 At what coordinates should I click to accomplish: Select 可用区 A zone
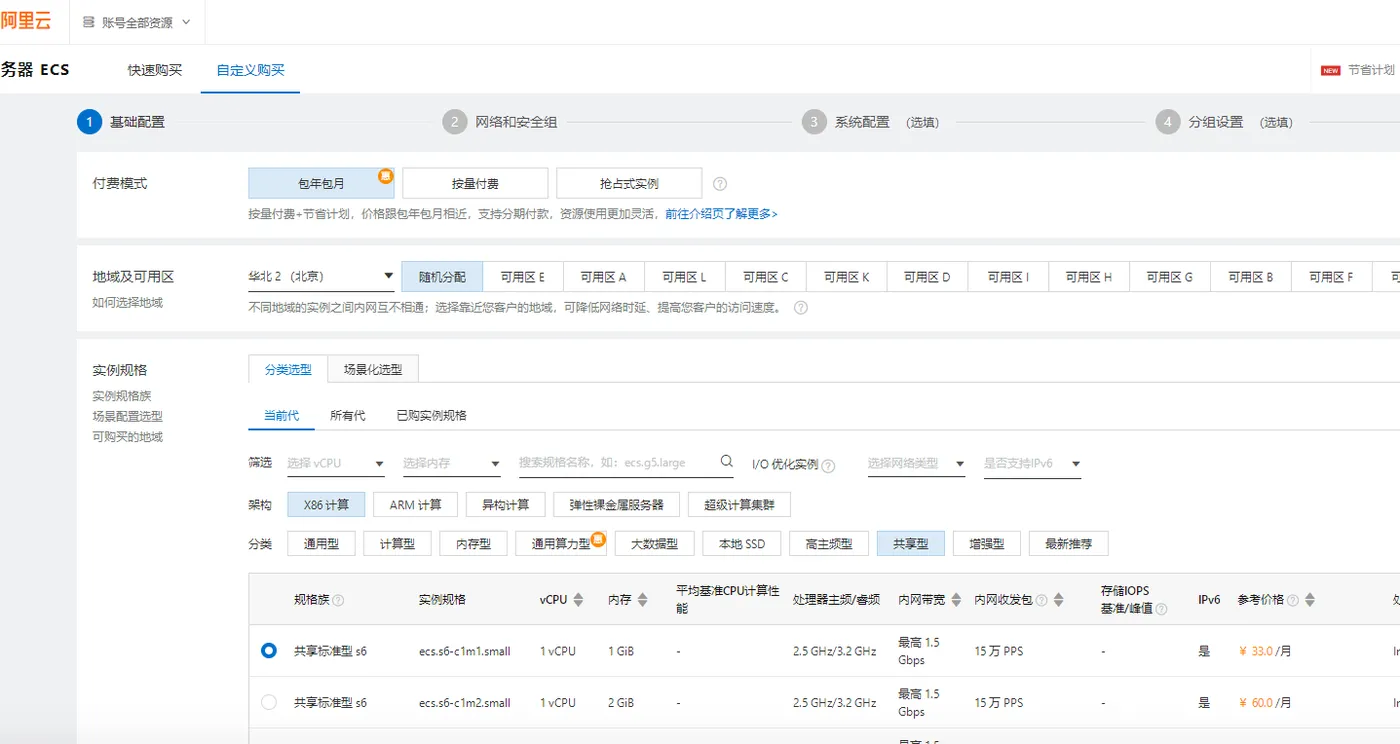tap(604, 277)
